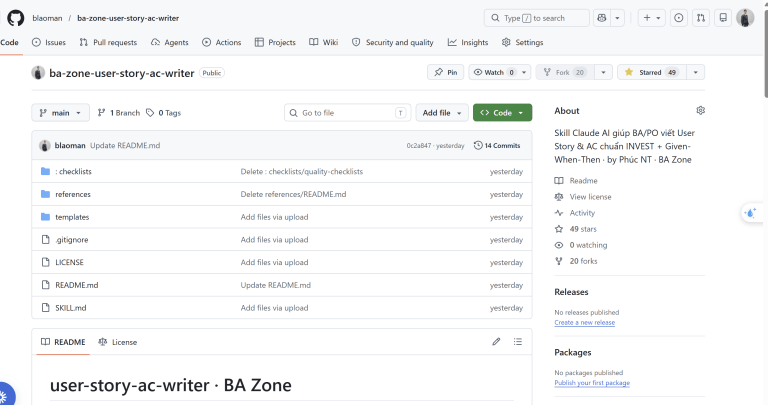Screen dimensions: 768x405
Task: Click the references folder icon
Action: click(x=46, y=194)
